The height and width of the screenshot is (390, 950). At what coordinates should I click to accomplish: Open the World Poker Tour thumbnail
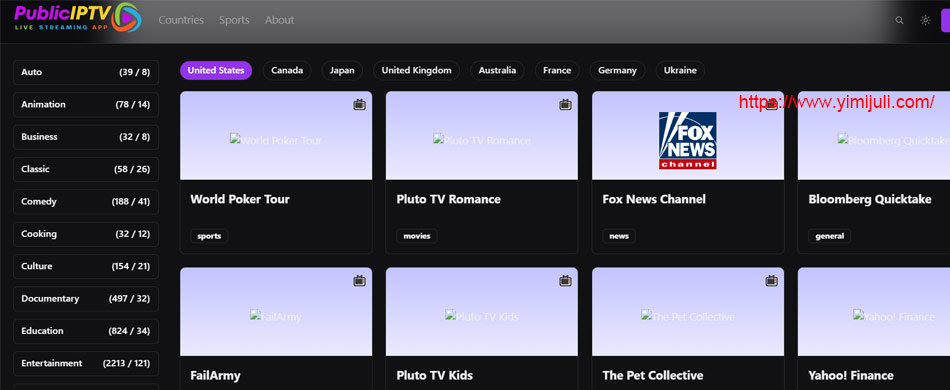pos(276,136)
